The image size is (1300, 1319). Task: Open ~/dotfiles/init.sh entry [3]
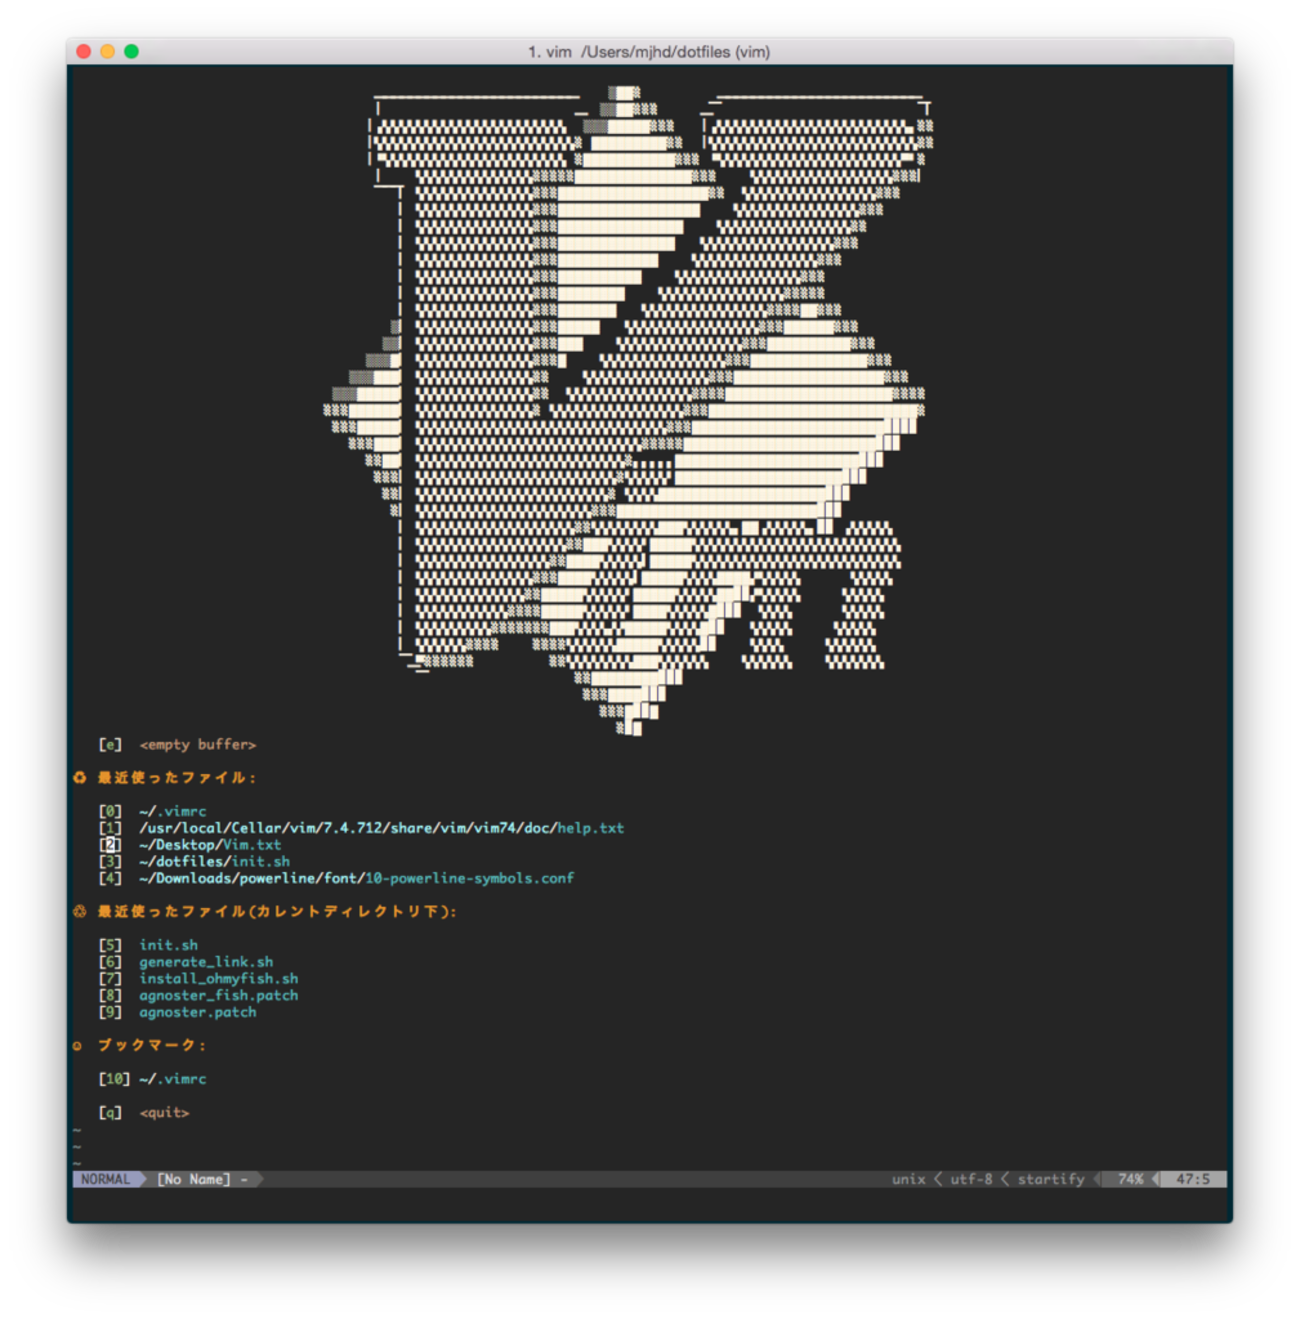tap(194, 861)
